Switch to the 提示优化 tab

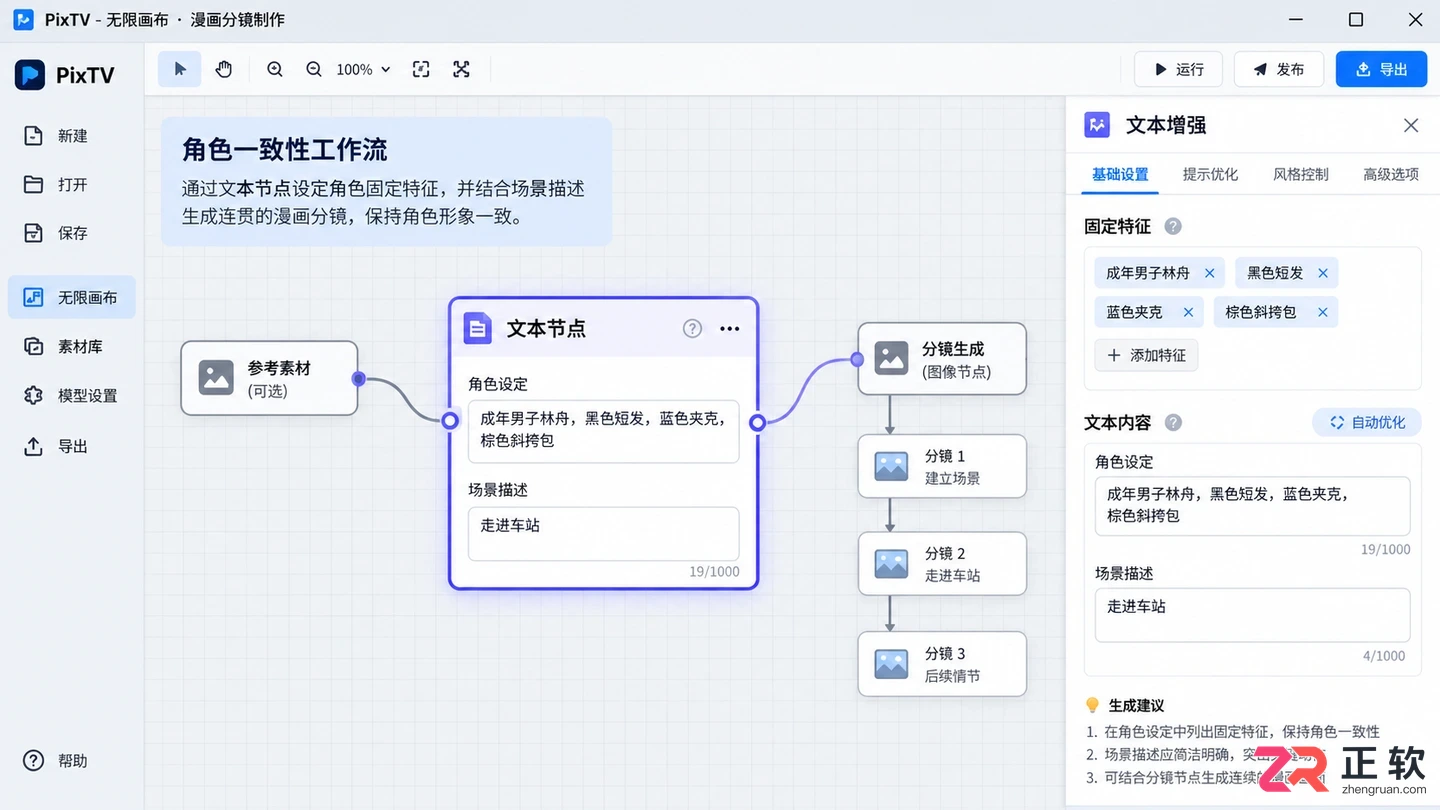point(1210,174)
